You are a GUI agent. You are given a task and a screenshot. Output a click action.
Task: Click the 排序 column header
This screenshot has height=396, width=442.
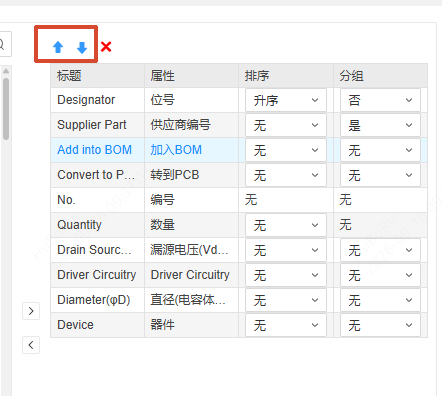pyautogui.click(x=286, y=76)
